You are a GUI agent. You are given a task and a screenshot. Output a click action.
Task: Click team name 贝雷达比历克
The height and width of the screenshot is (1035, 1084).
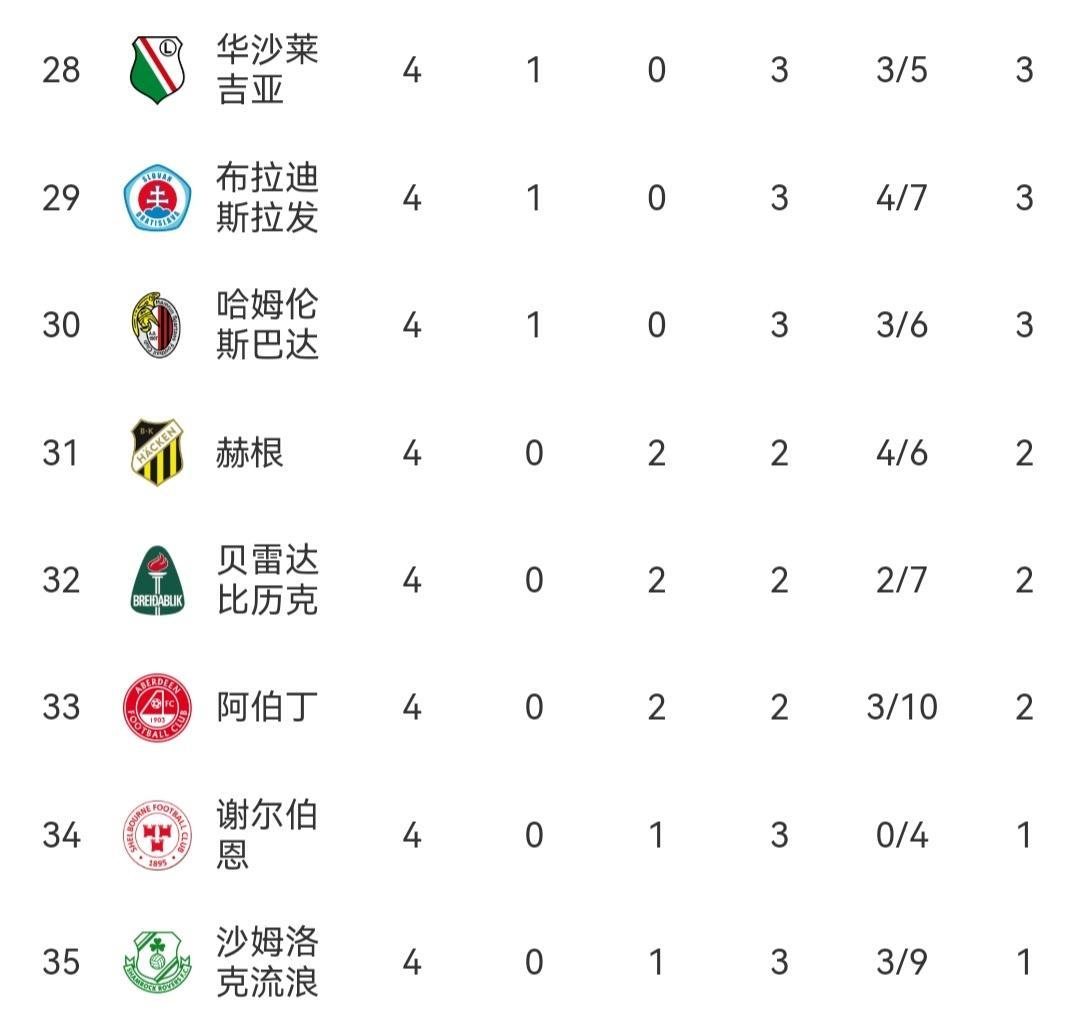click(267, 580)
